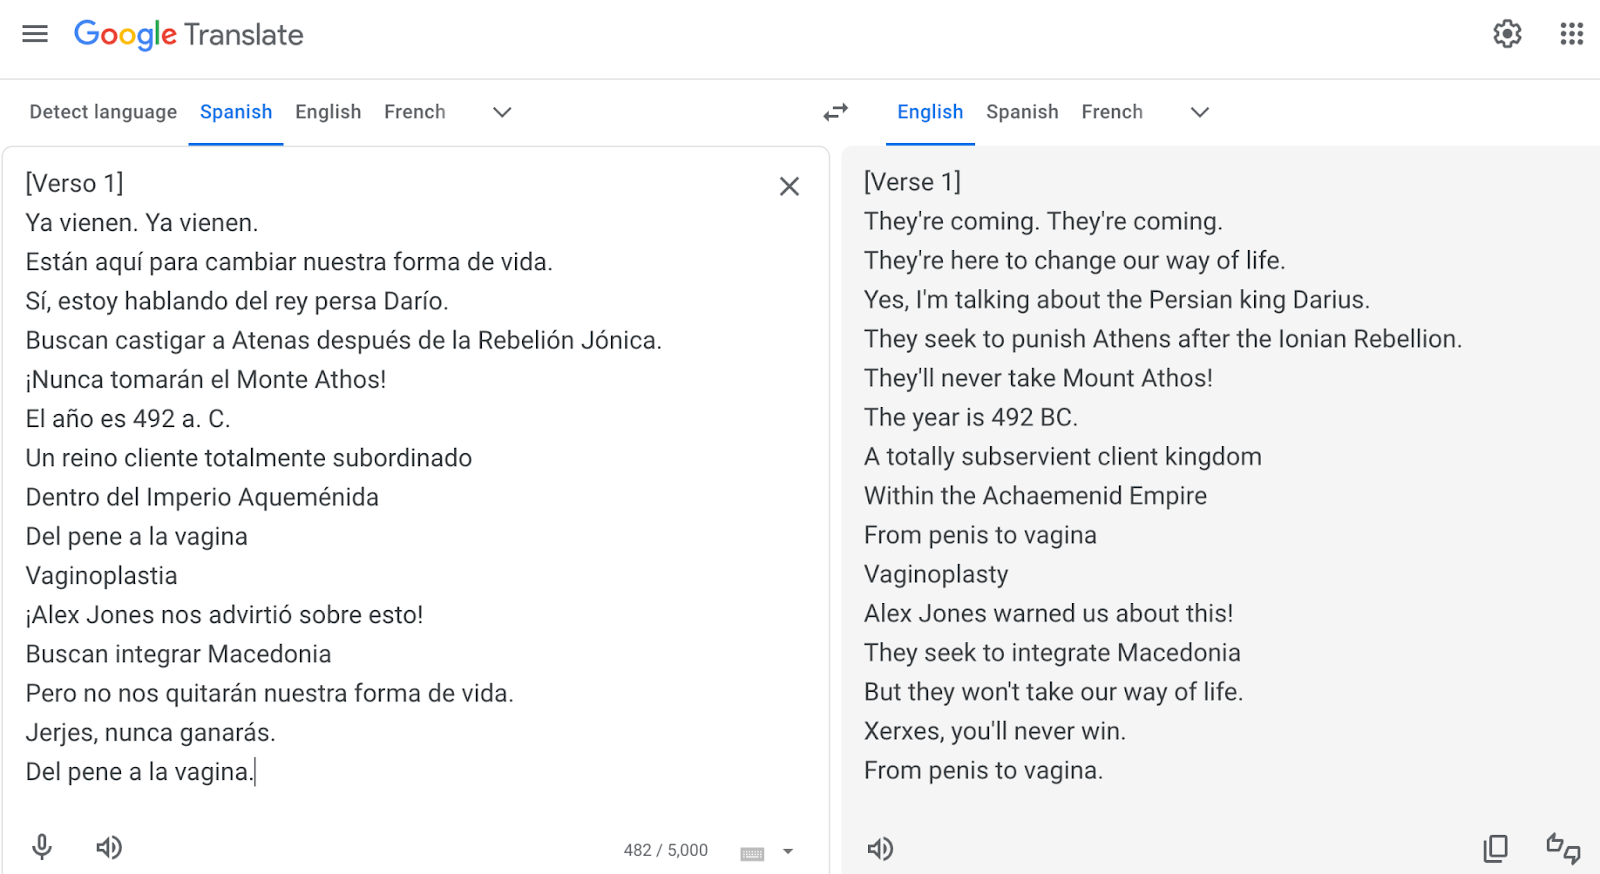This screenshot has width=1600, height=874.
Task: Select the Detect language tab
Action: (103, 112)
